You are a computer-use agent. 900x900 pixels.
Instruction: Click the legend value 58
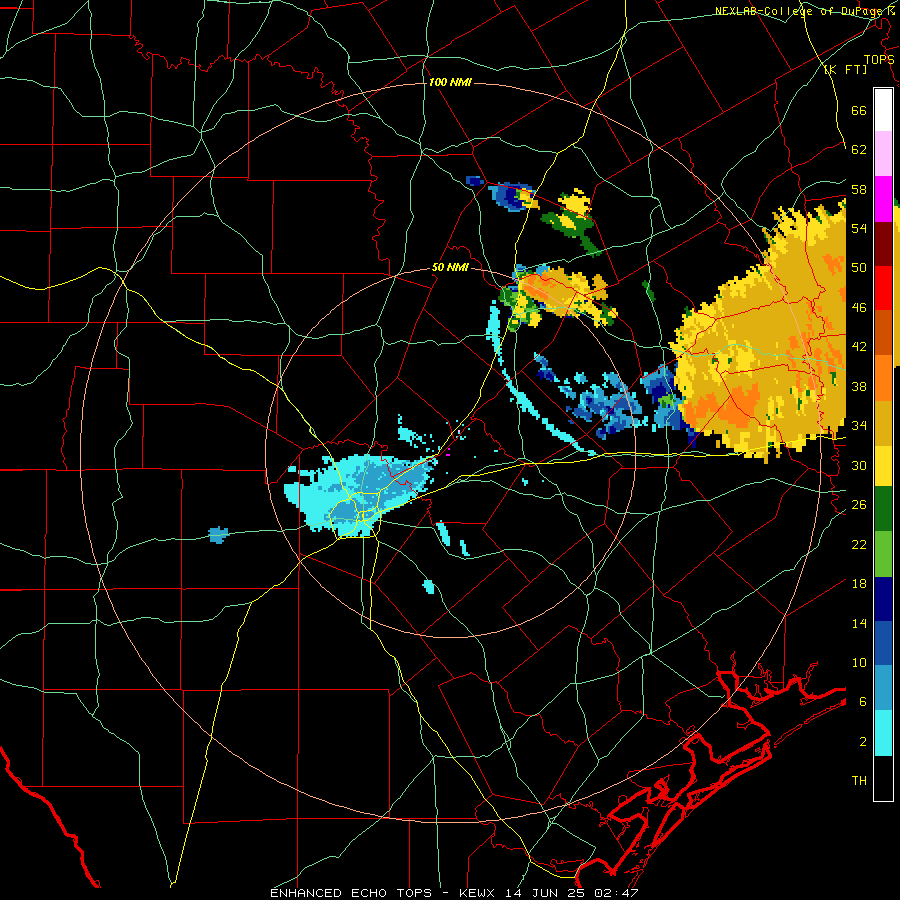coord(859,189)
